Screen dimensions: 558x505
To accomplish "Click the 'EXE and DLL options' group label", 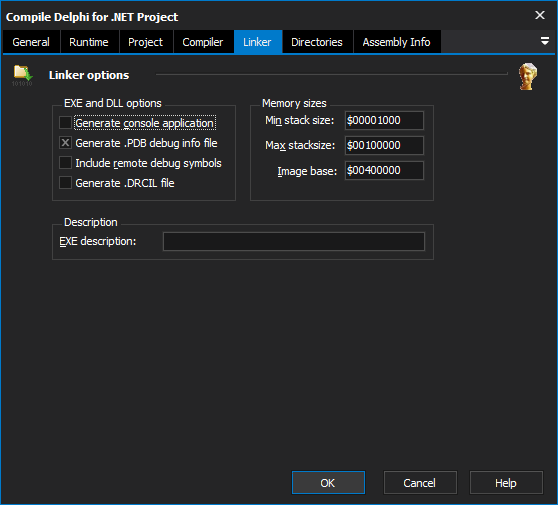I will click(x=112, y=103).
